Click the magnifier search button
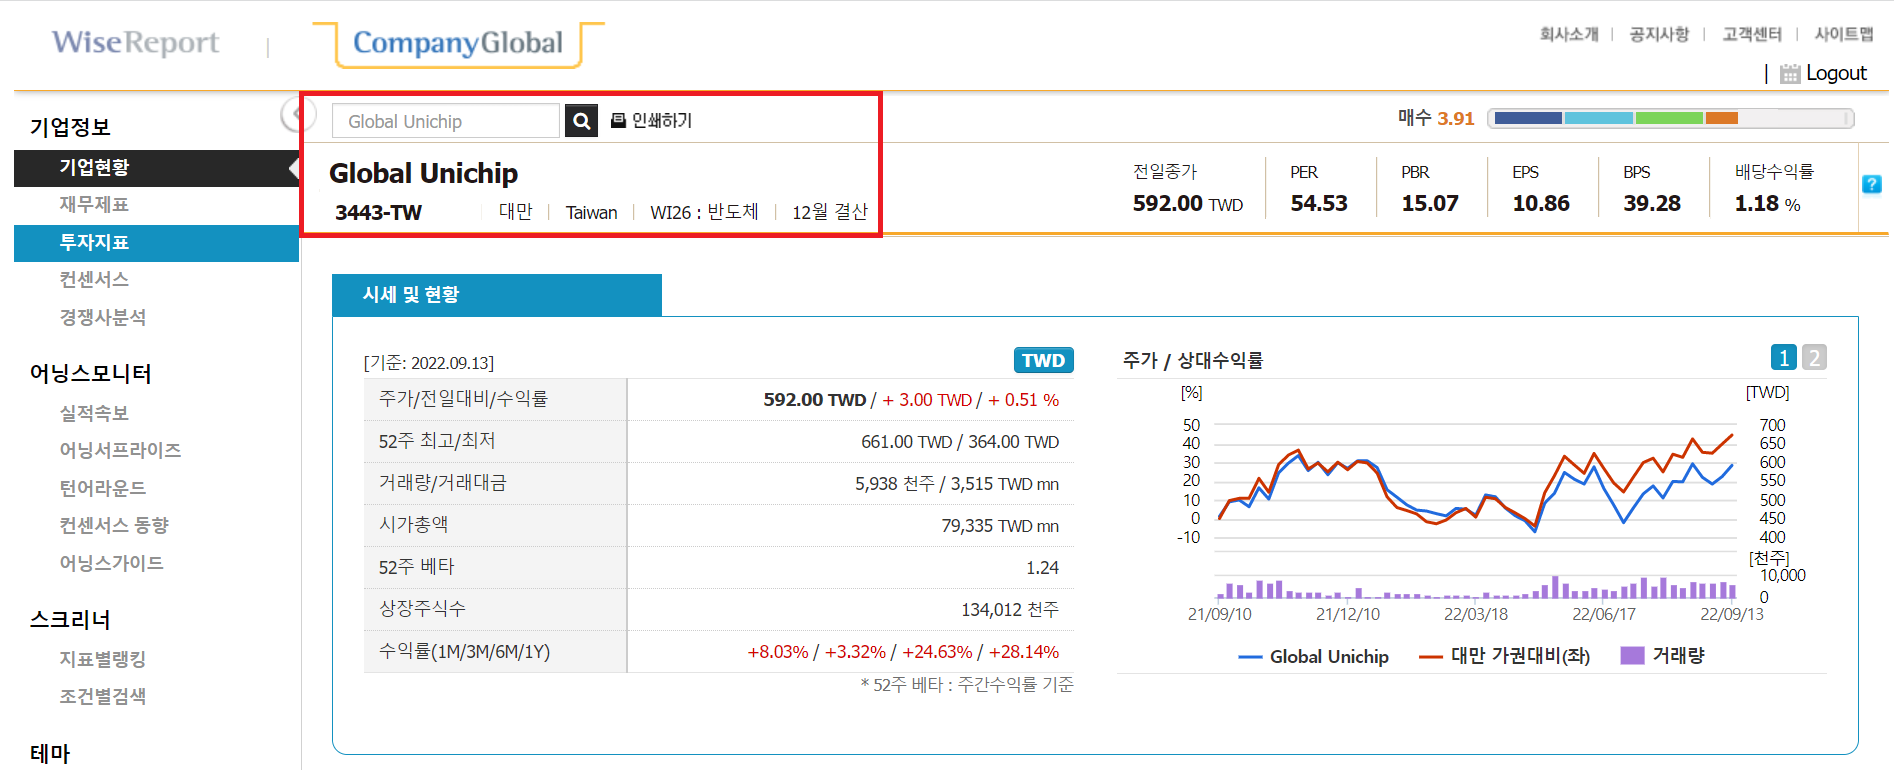This screenshot has height=770, width=1894. 581,121
